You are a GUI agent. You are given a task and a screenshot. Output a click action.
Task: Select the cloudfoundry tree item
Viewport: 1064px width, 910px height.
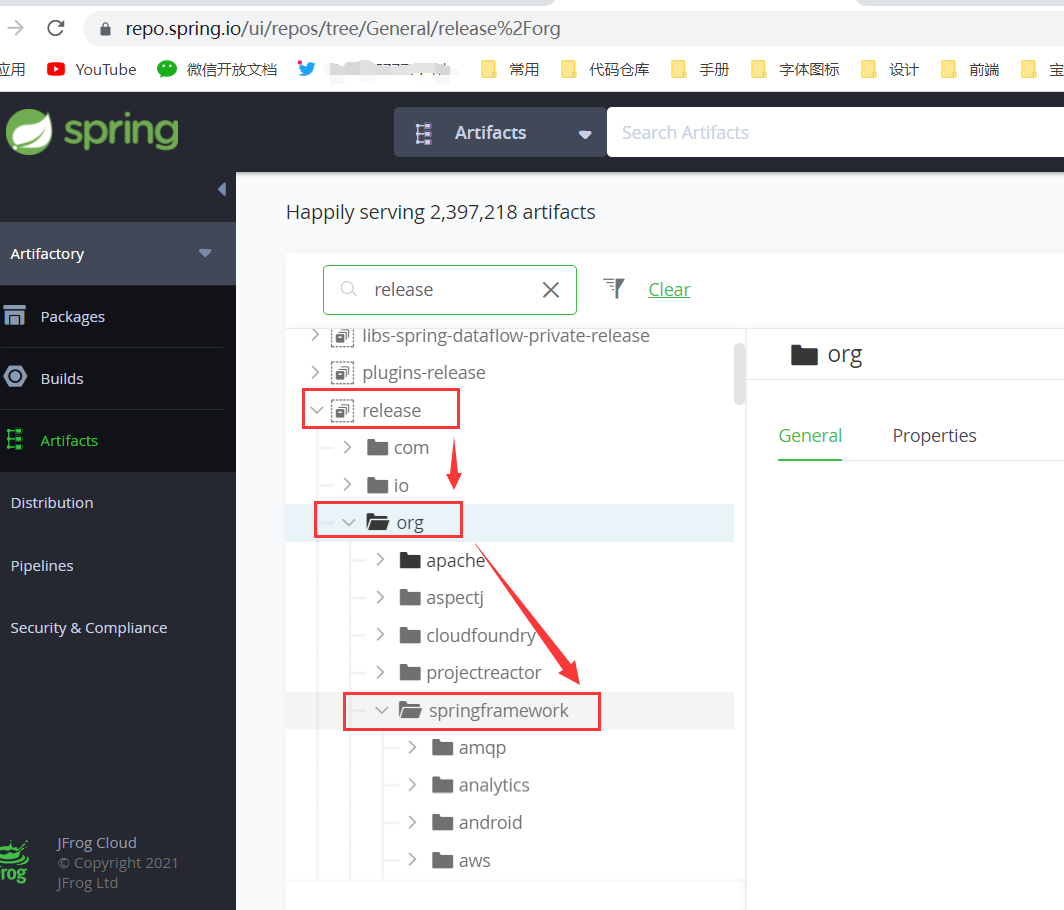(481, 635)
